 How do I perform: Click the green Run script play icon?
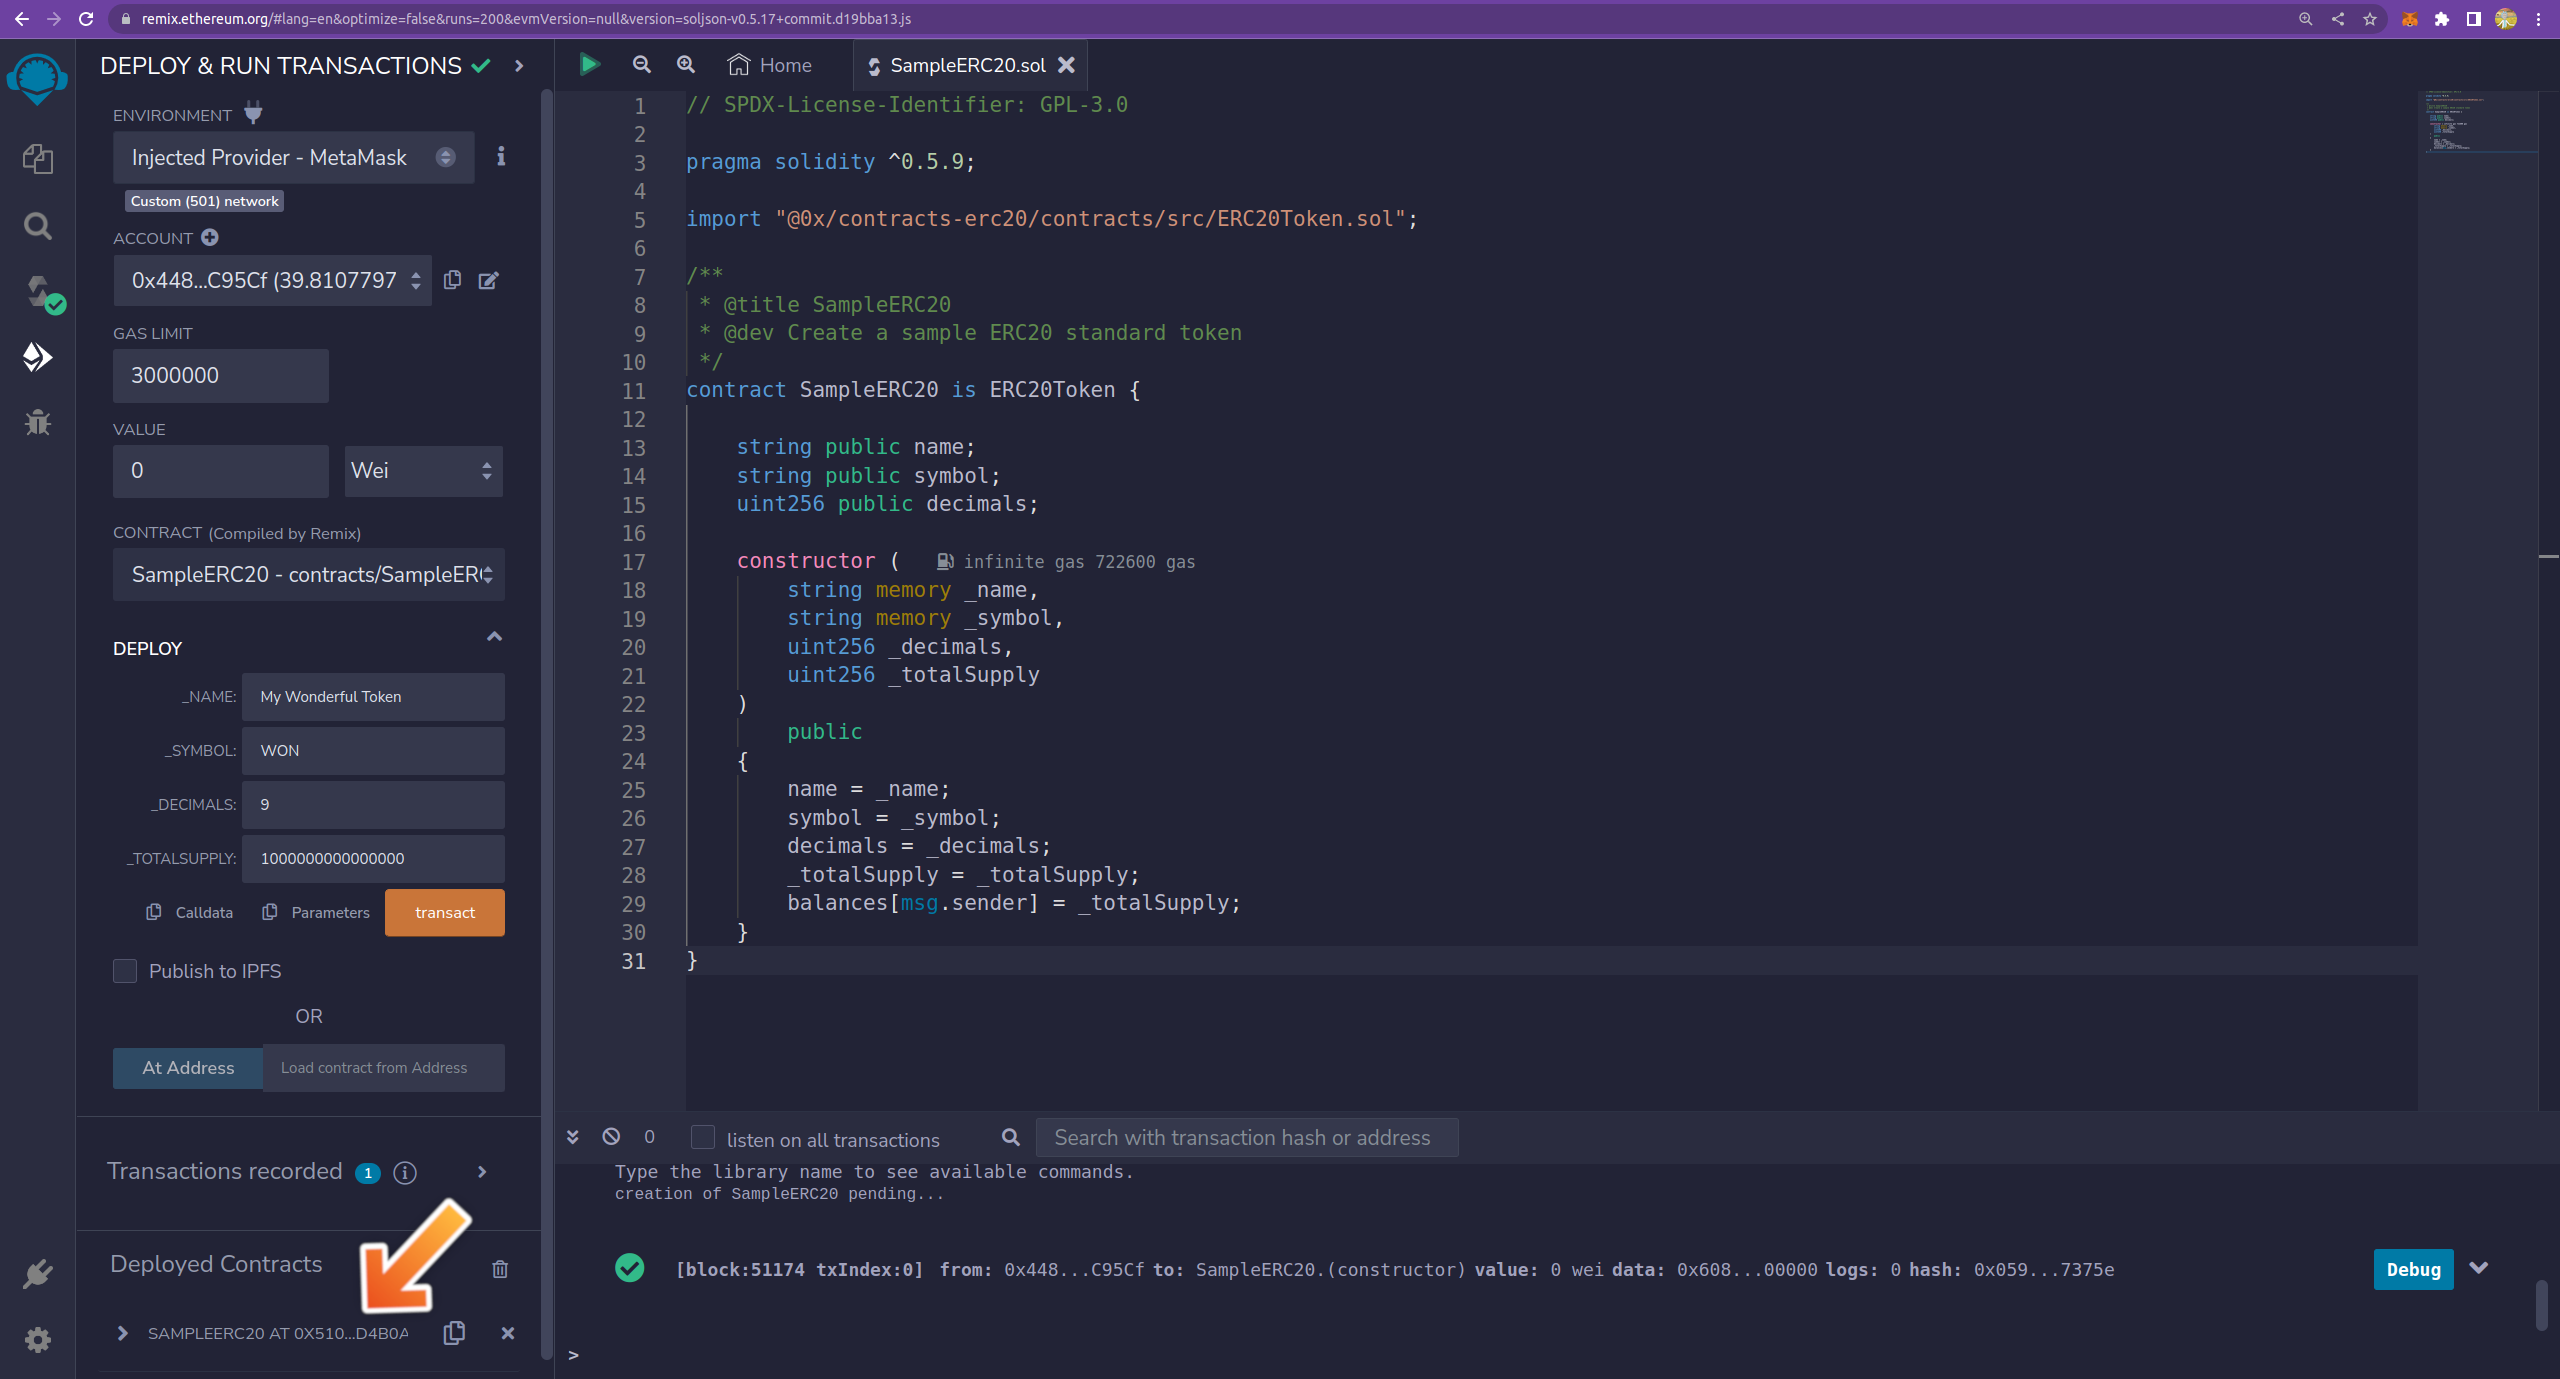tap(589, 65)
